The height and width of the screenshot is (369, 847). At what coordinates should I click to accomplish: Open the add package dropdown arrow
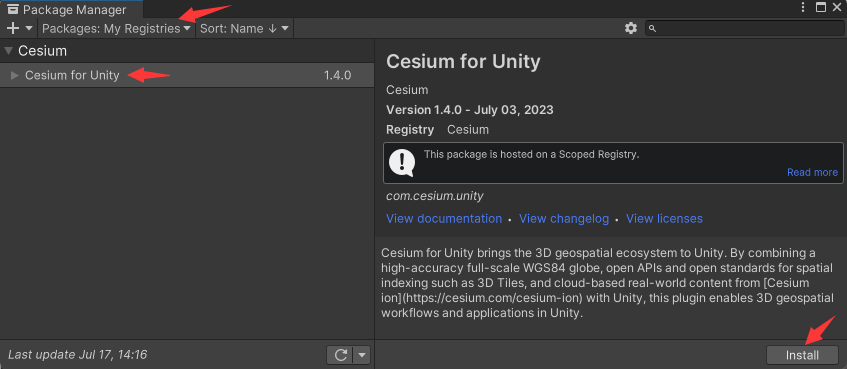(29, 29)
